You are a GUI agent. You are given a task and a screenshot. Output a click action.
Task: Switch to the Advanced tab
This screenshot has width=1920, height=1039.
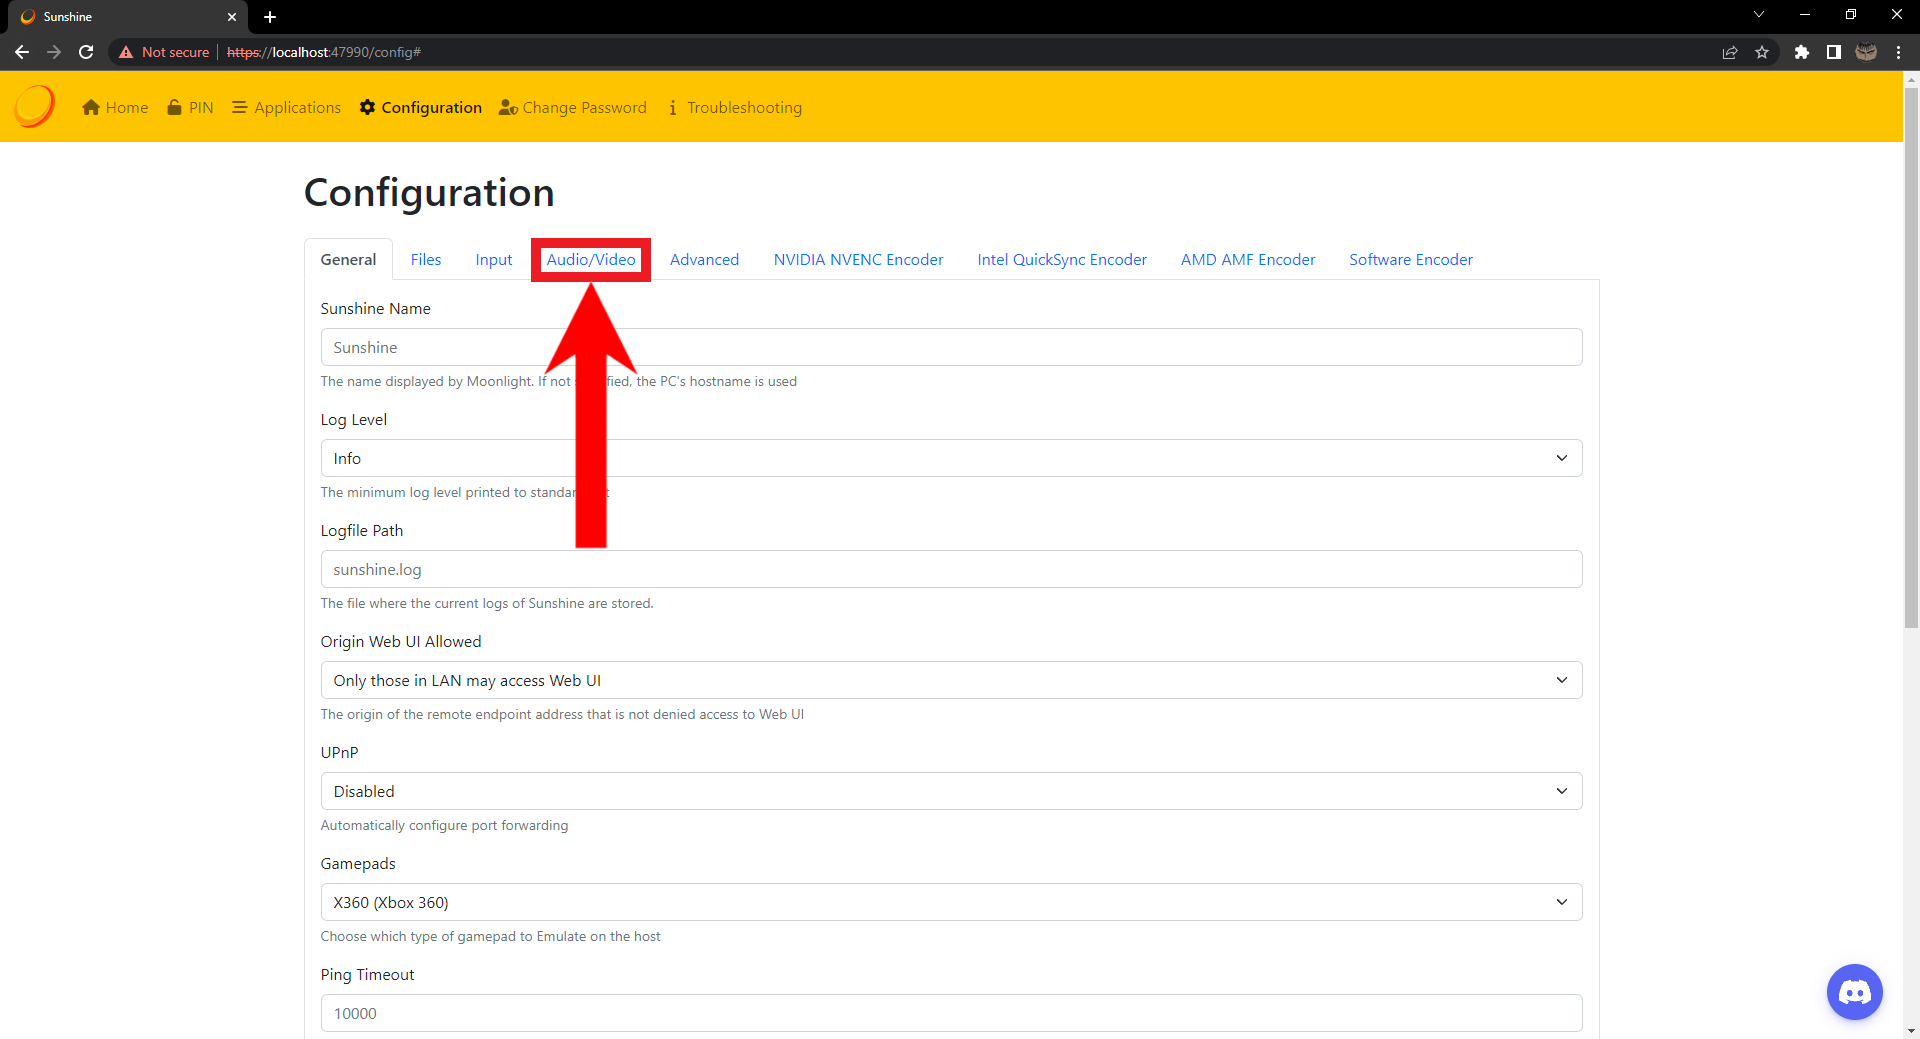[705, 260]
